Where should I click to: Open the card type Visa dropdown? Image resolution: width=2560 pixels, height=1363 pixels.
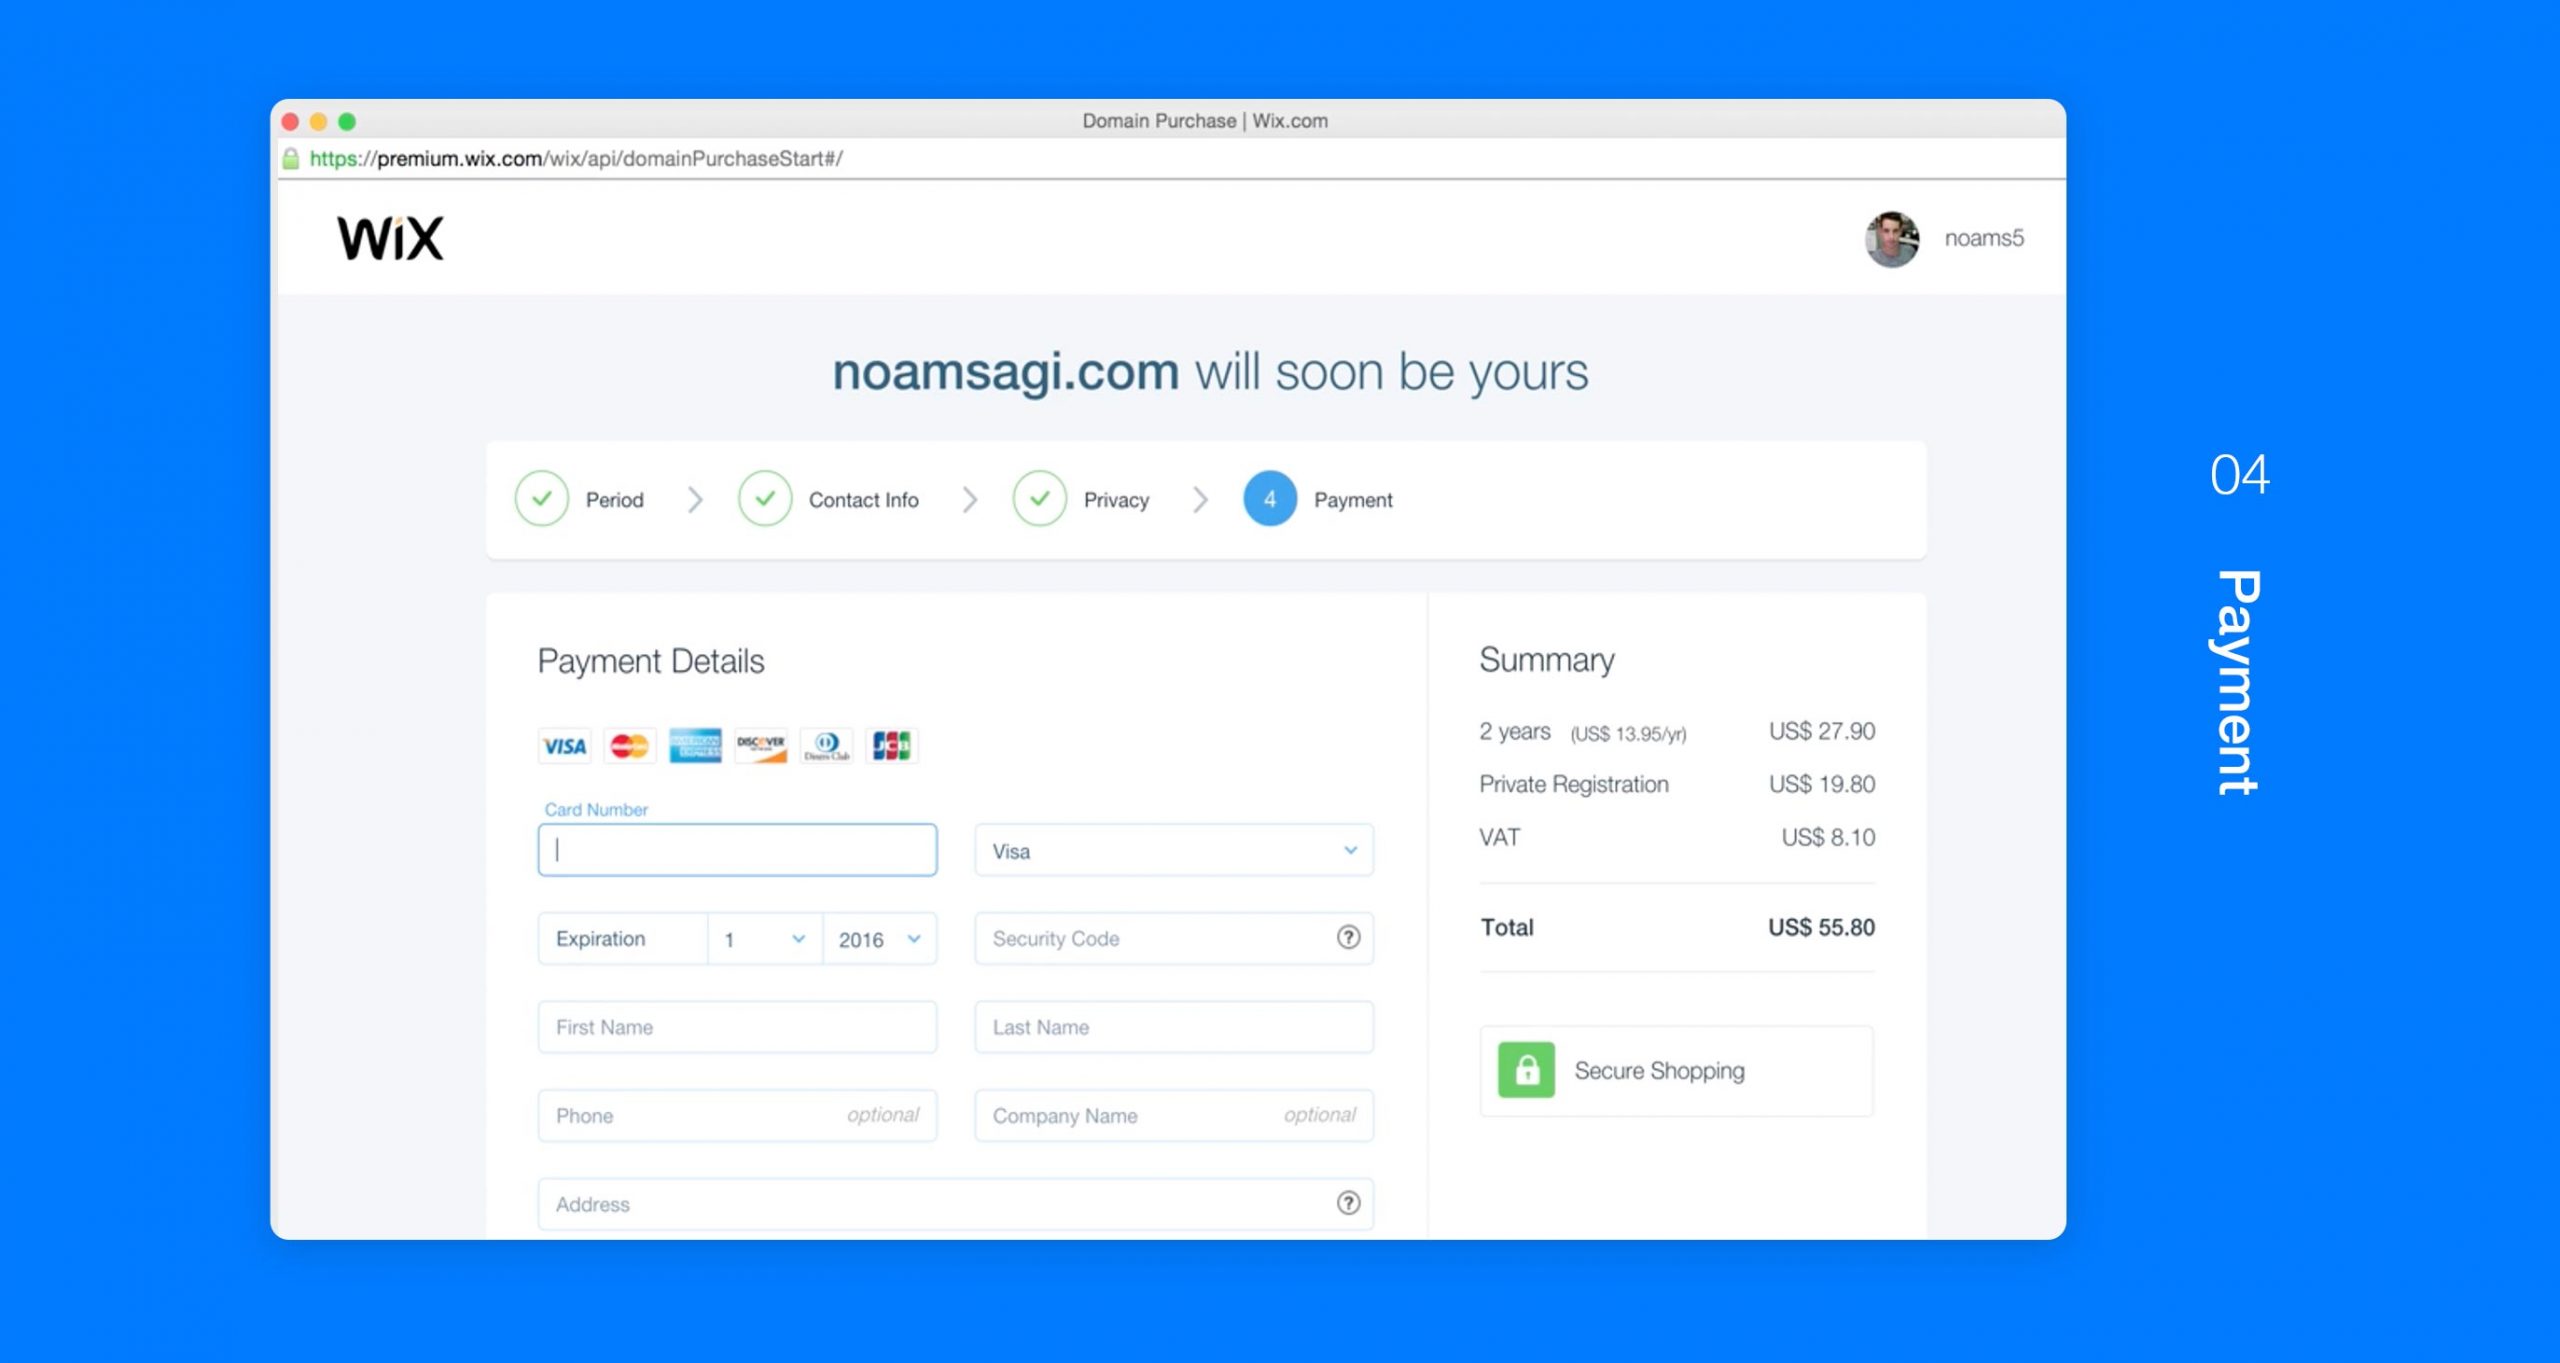click(x=1174, y=850)
